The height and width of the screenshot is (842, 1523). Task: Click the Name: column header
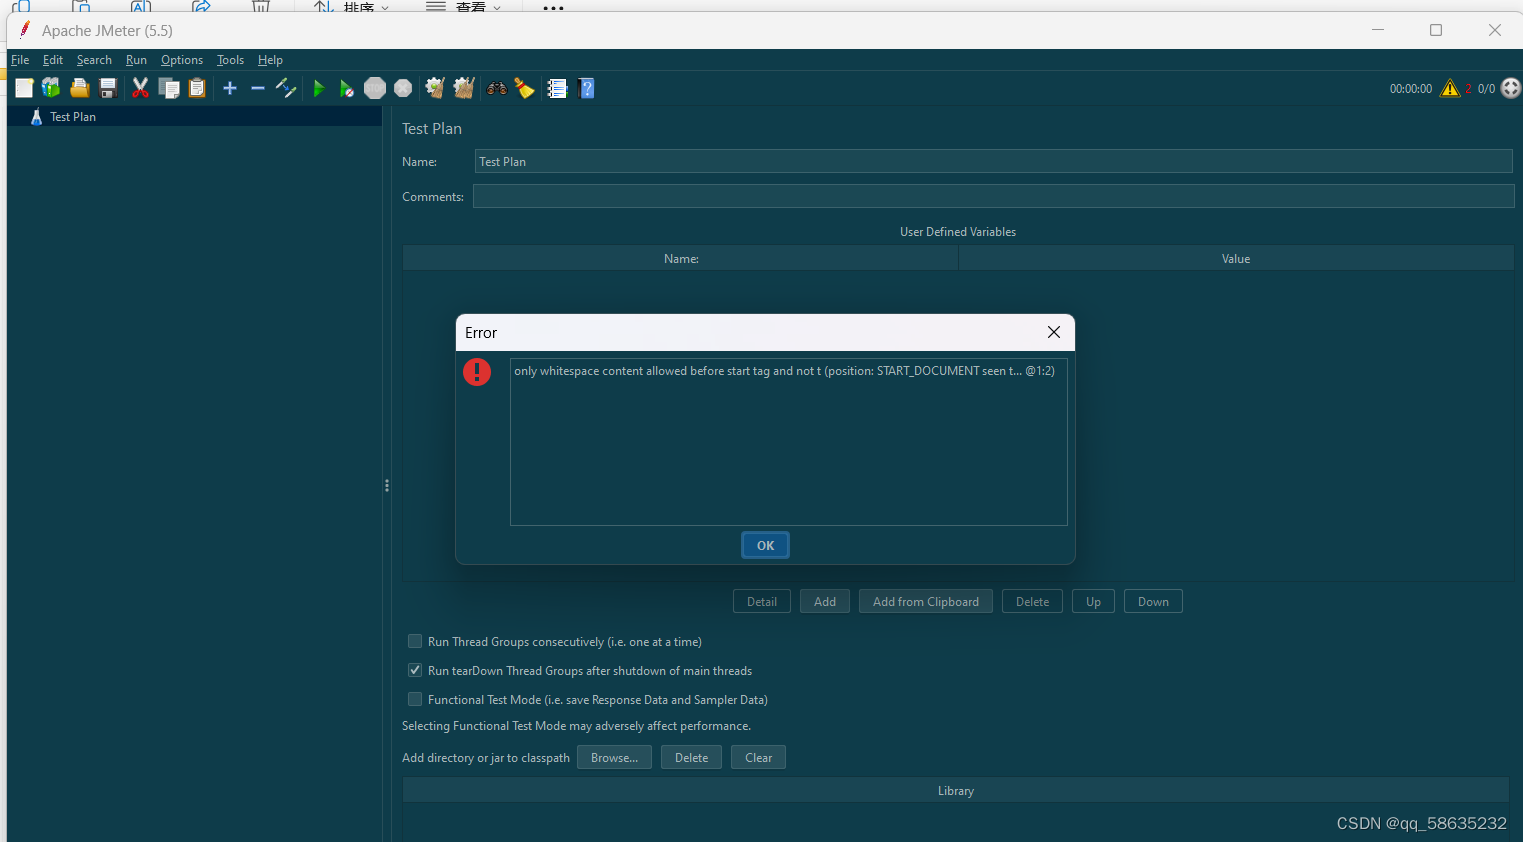(681, 258)
